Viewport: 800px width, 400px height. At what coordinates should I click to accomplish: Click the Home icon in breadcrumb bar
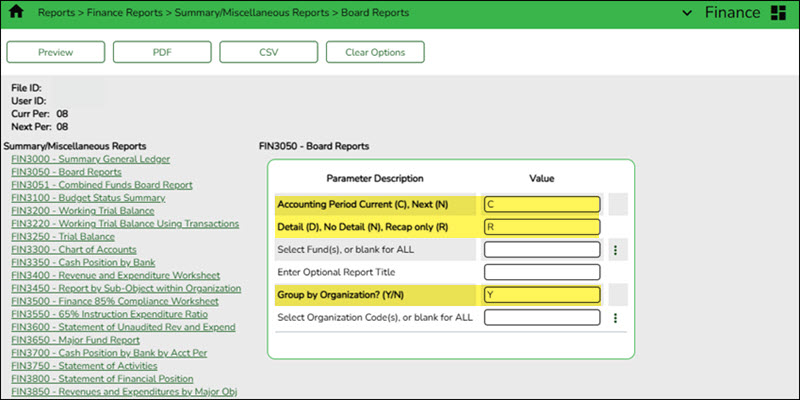(x=16, y=13)
